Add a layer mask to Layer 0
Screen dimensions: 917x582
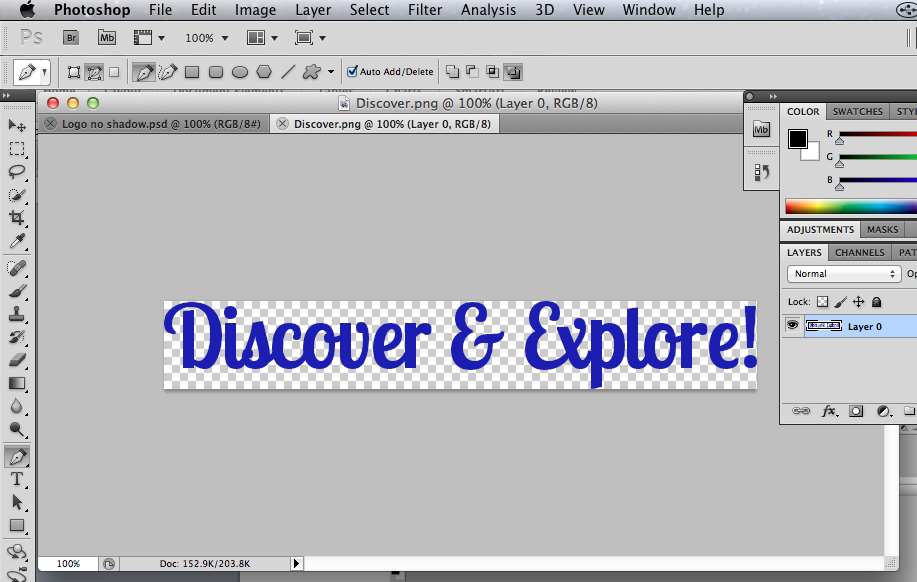pos(856,410)
